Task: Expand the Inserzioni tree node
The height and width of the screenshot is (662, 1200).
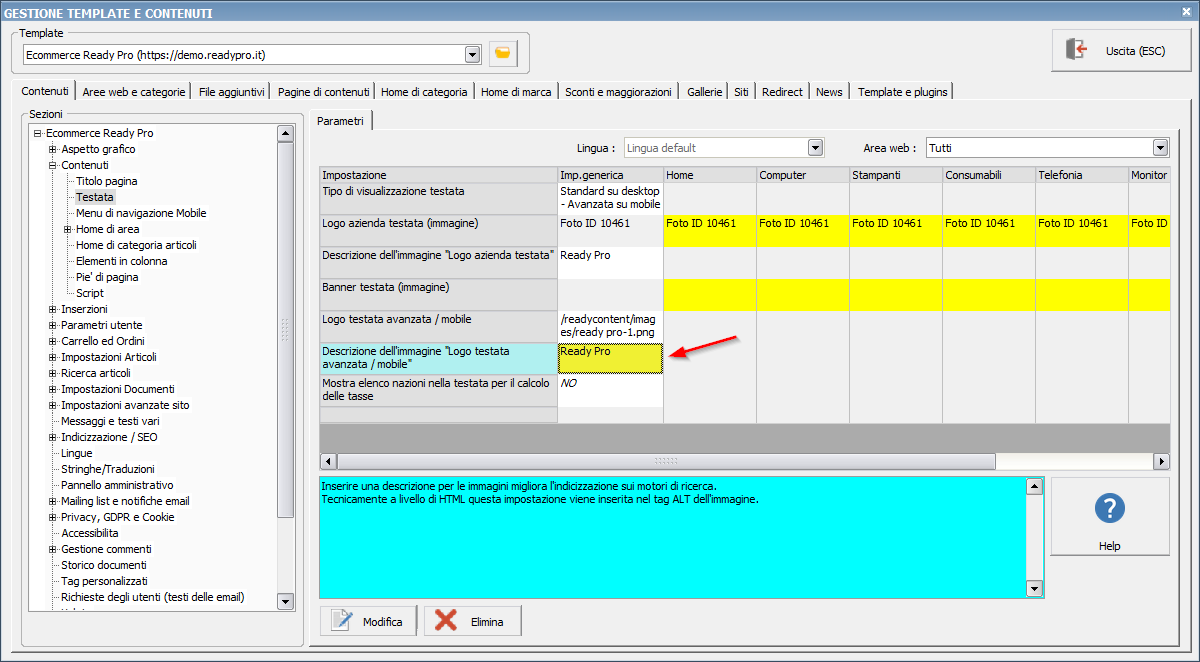Action: pyautogui.click(x=52, y=309)
